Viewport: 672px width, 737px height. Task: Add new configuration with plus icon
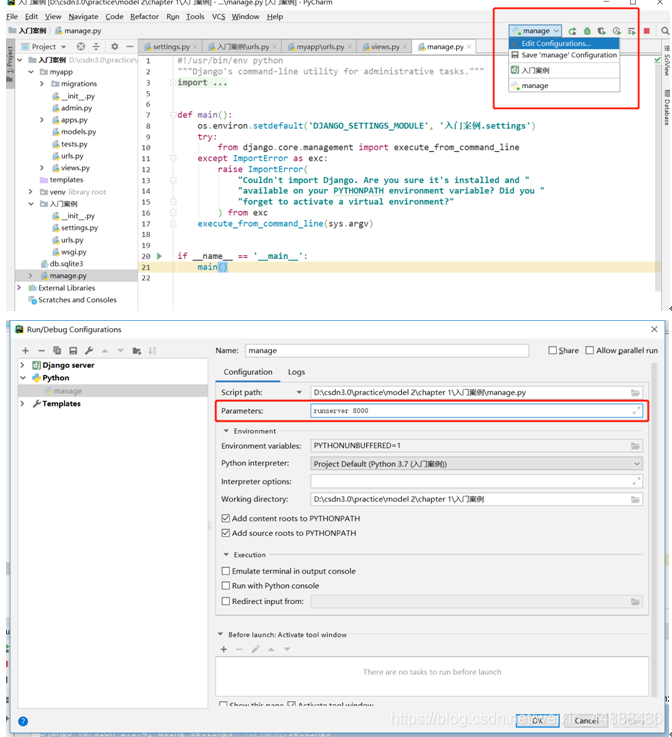[25, 351]
